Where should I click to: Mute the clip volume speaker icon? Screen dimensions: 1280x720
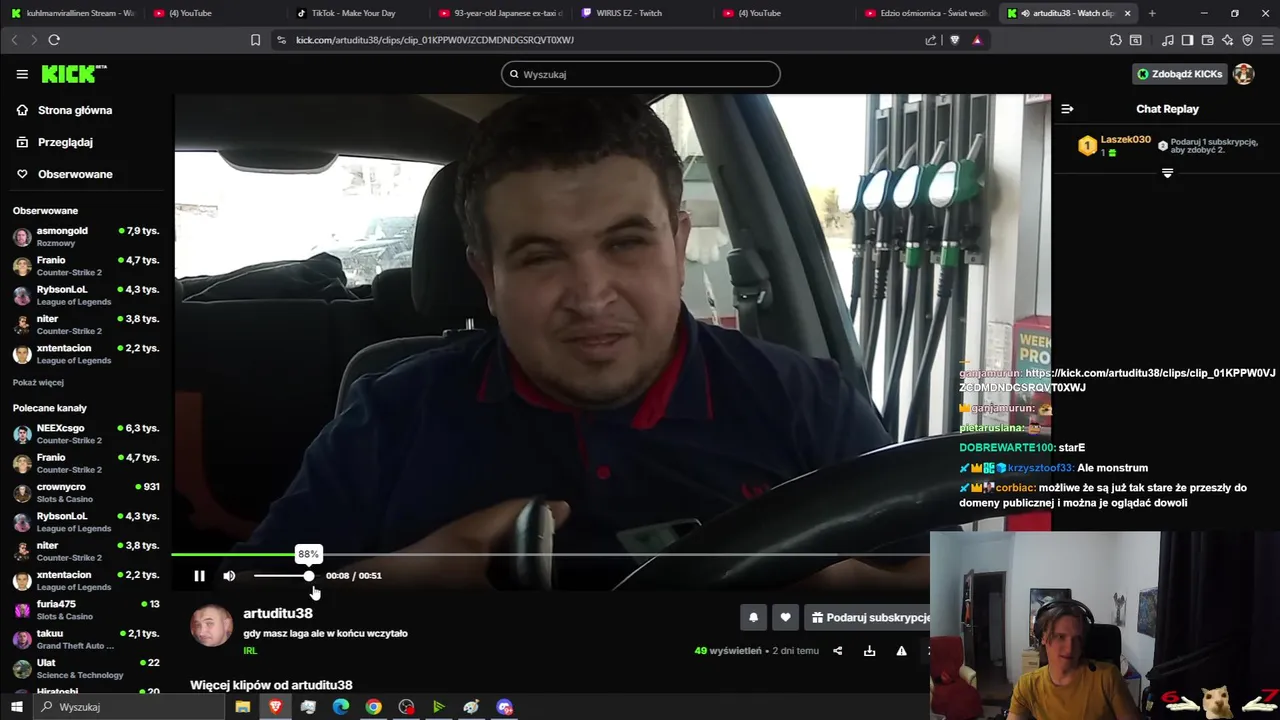coord(229,576)
